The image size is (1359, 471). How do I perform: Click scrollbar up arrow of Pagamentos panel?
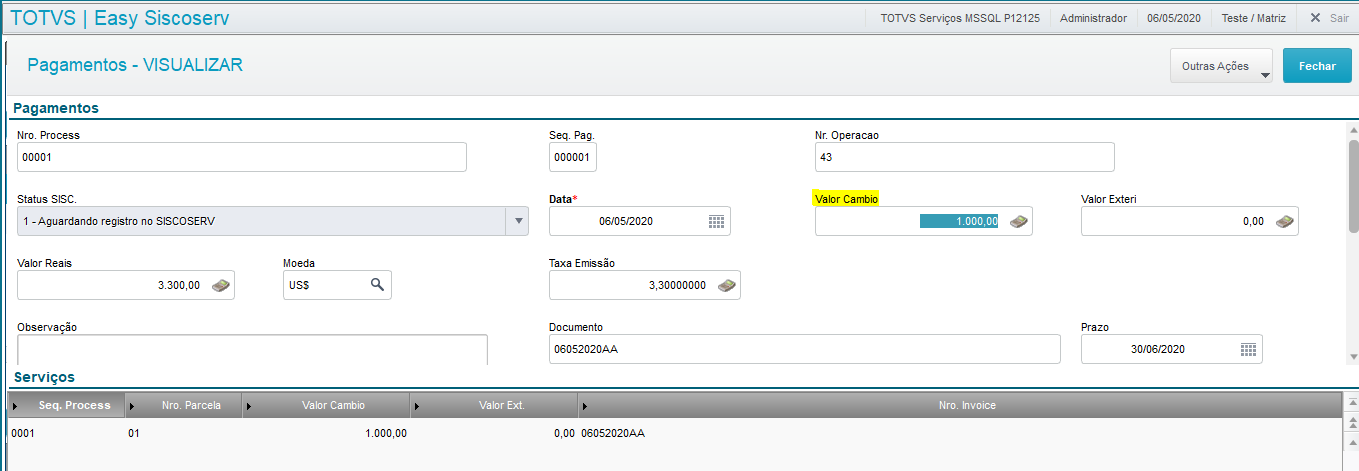tap(1353, 131)
